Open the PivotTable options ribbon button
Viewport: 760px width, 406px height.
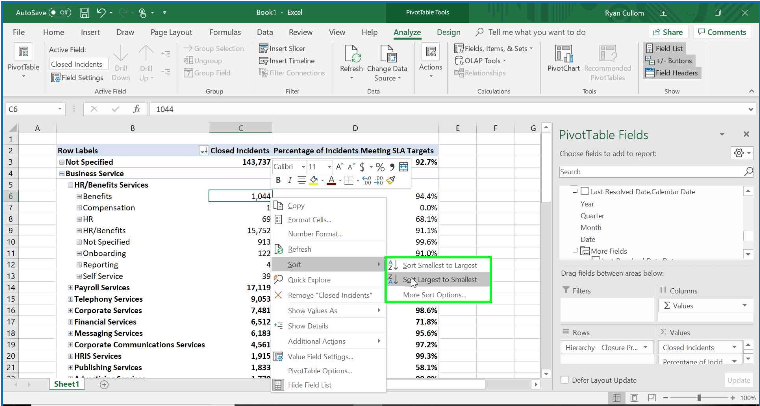(23, 63)
